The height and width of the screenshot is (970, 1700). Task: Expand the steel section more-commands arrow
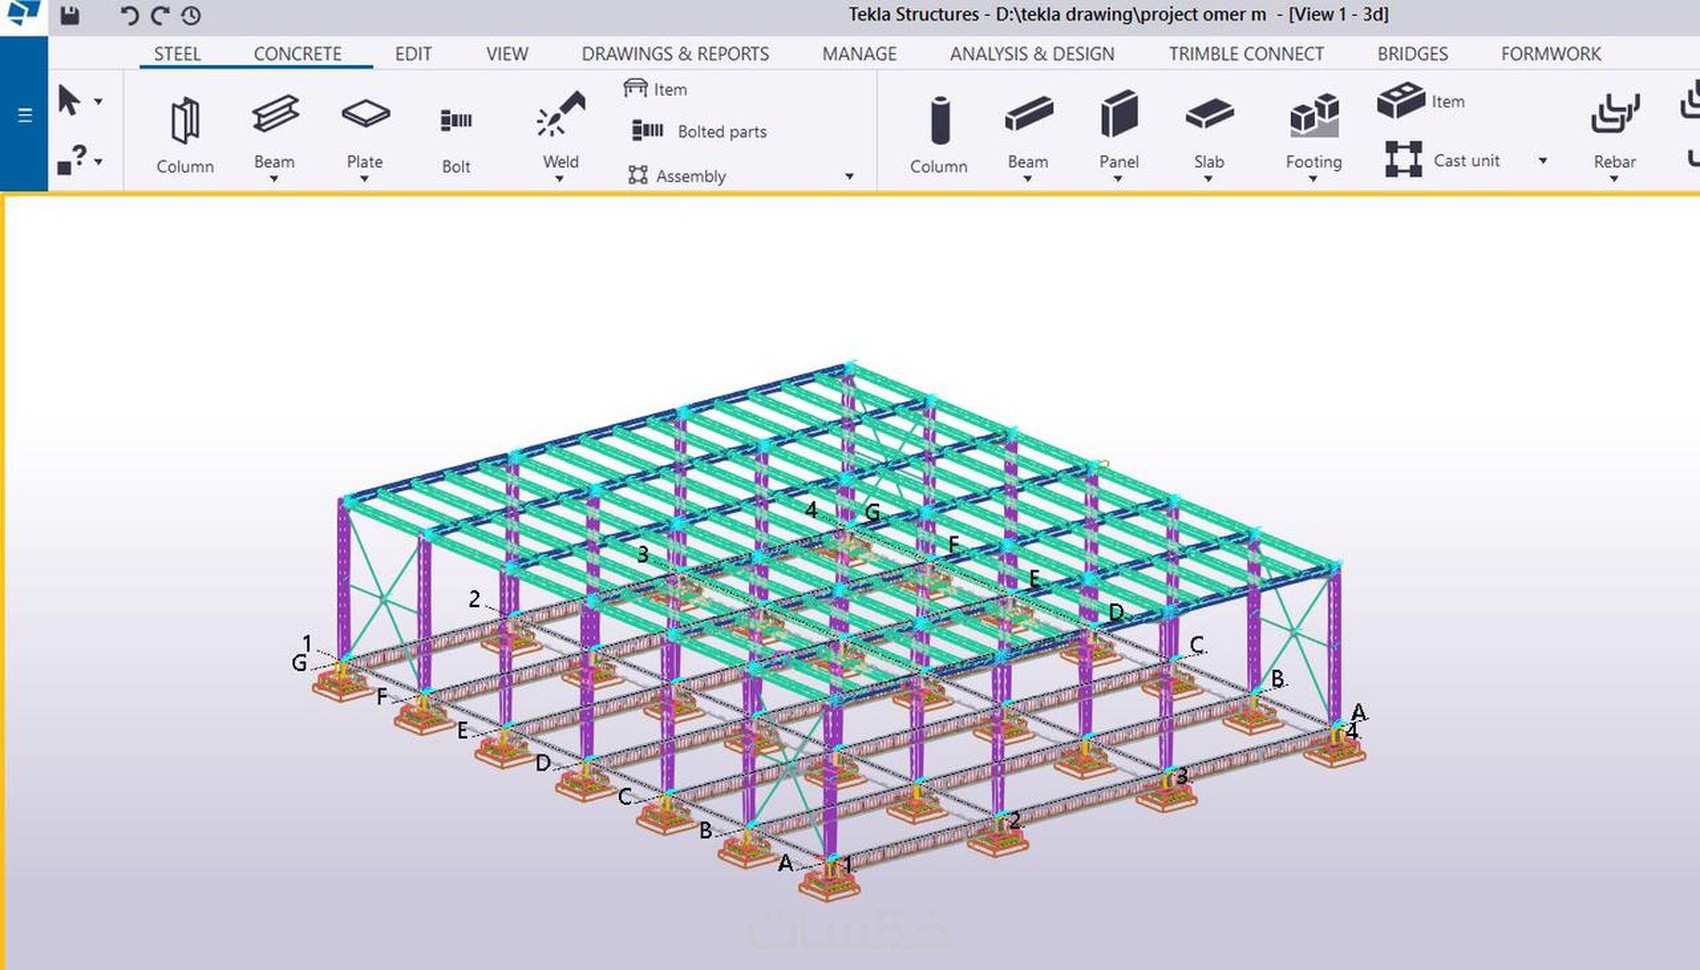point(849,177)
